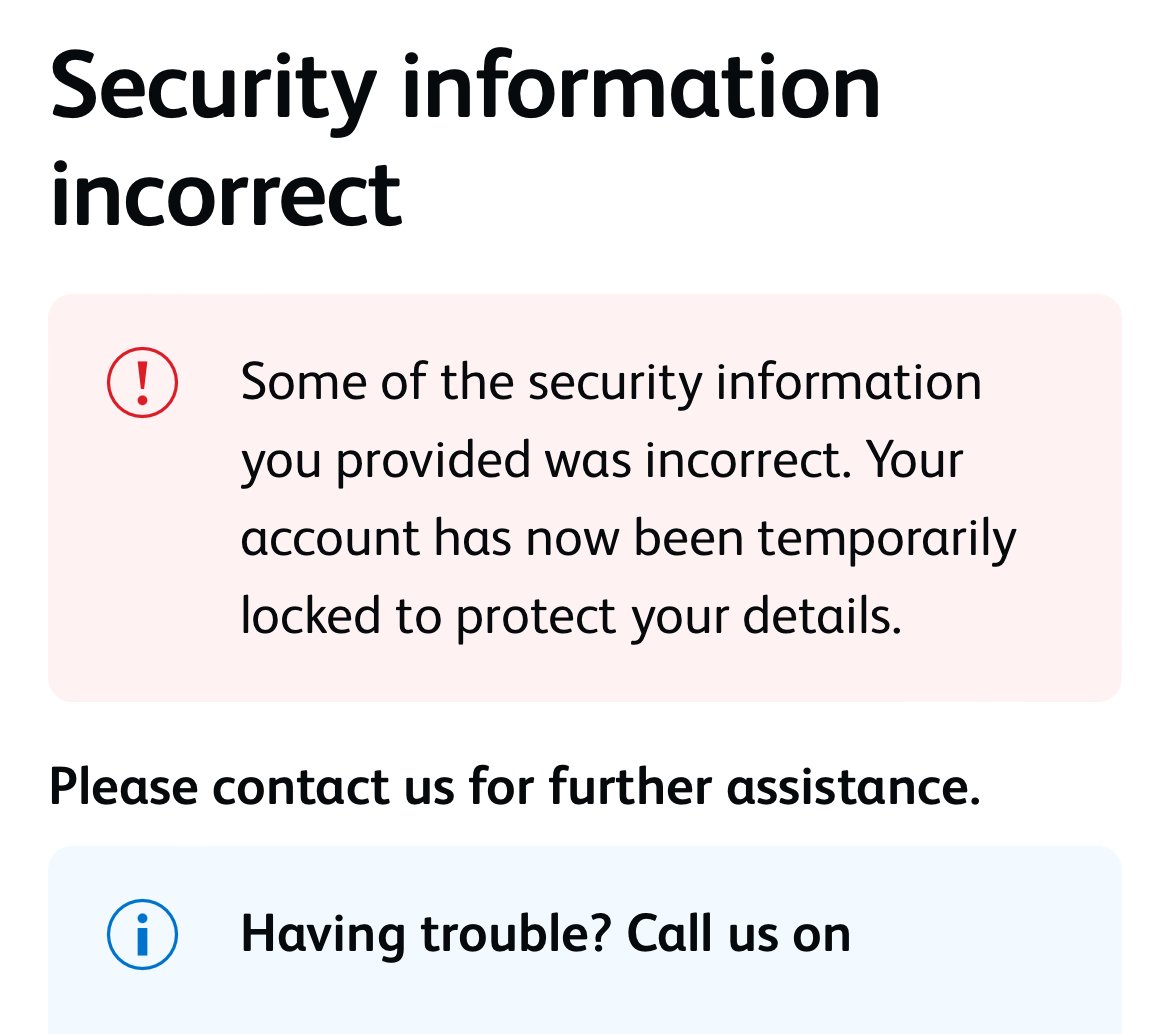
Task: Tap the word 'details.' at the error message end
Action: [823, 616]
